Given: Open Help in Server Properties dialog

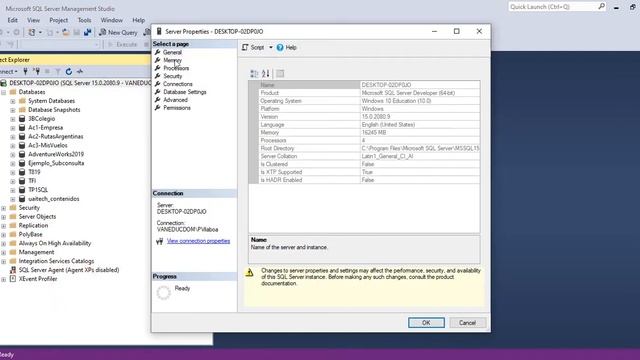Looking at the screenshot, I should coord(287,47).
